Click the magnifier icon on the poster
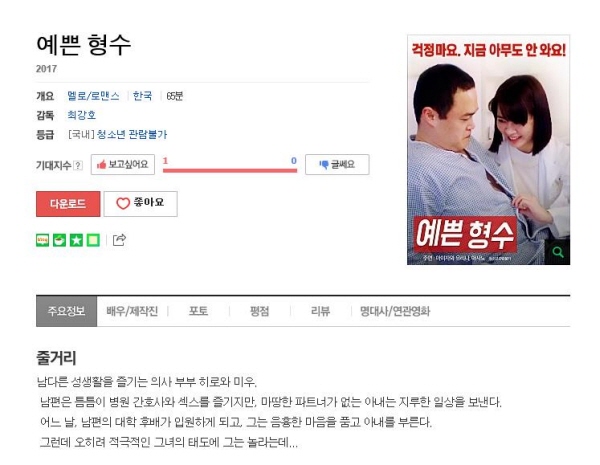 pyautogui.click(x=558, y=252)
